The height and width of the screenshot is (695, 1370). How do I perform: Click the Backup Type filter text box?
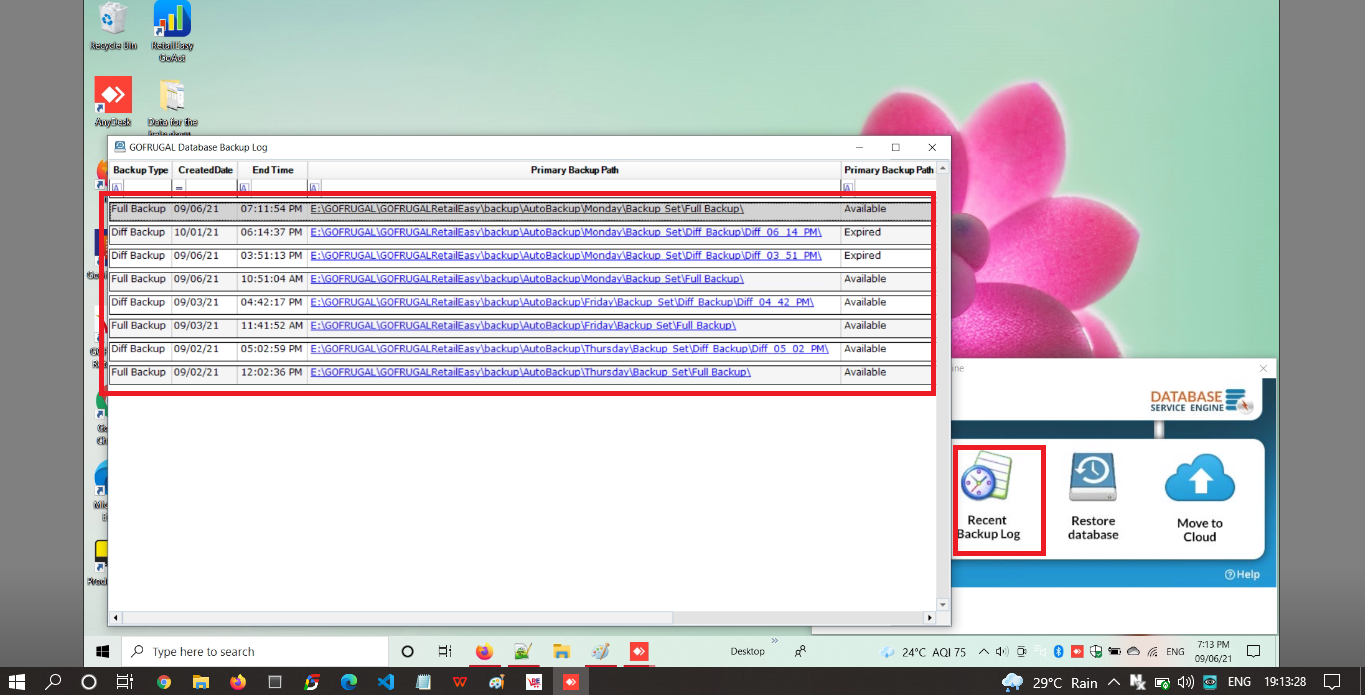tap(146, 186)
